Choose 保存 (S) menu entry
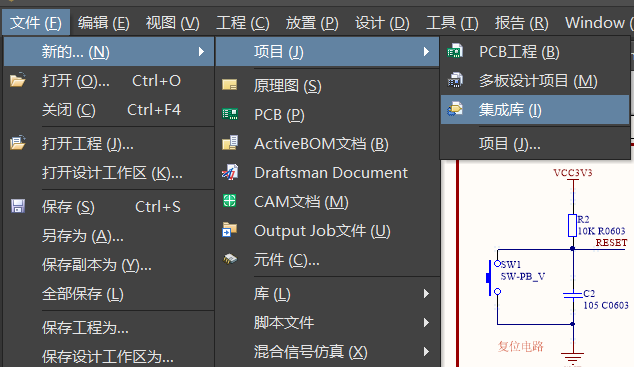Screen dimensions: 634x367 (x=109, y=207)
